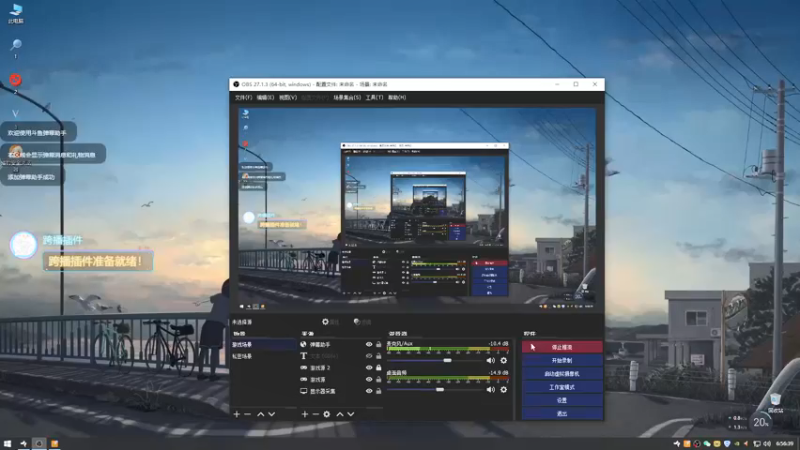800x450 pixels.
Task: Click the OBS icon on taskbar
Action: (39, 444)
